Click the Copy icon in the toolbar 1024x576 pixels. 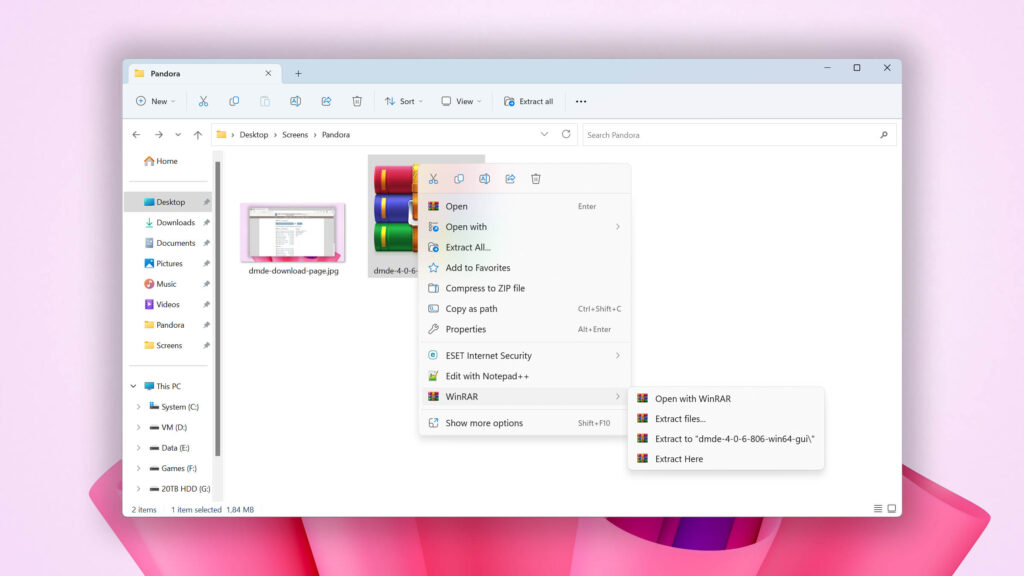click(x=234, y=101)
